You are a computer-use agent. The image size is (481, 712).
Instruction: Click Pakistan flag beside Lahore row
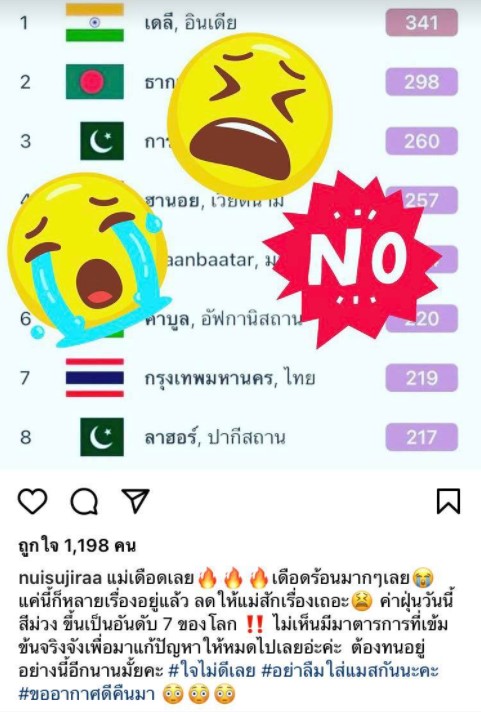coord(102,437)
